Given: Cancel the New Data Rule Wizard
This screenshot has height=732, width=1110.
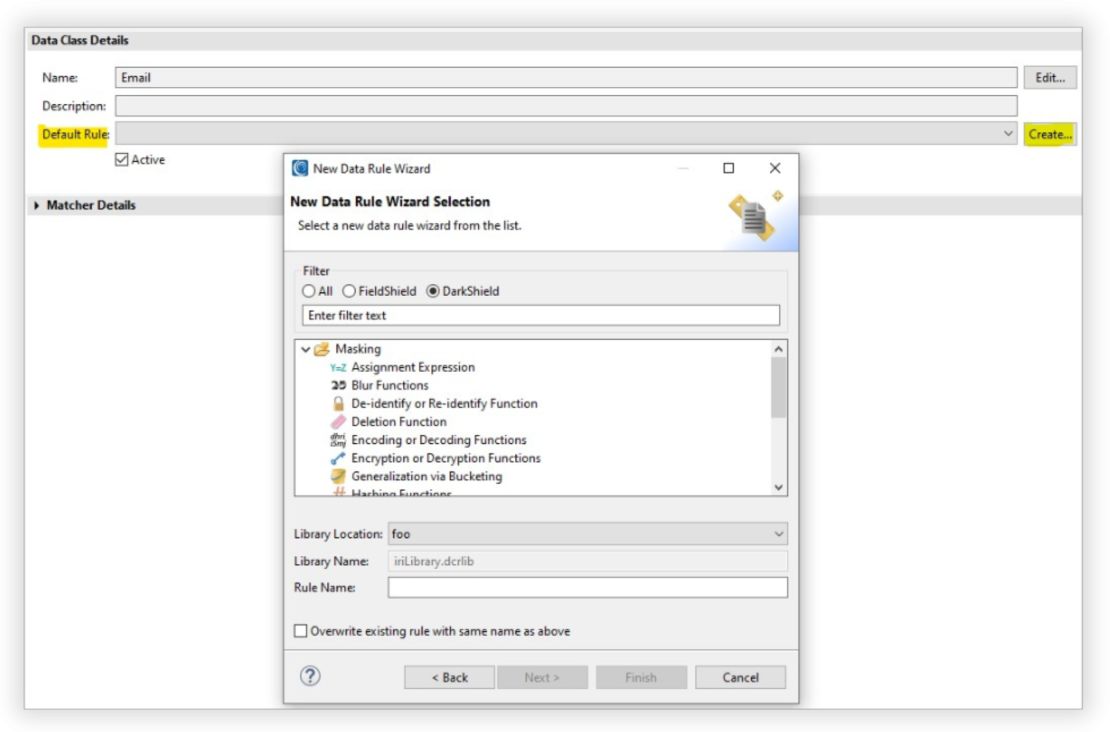Looking at the screenshot, I should (740, 677).
